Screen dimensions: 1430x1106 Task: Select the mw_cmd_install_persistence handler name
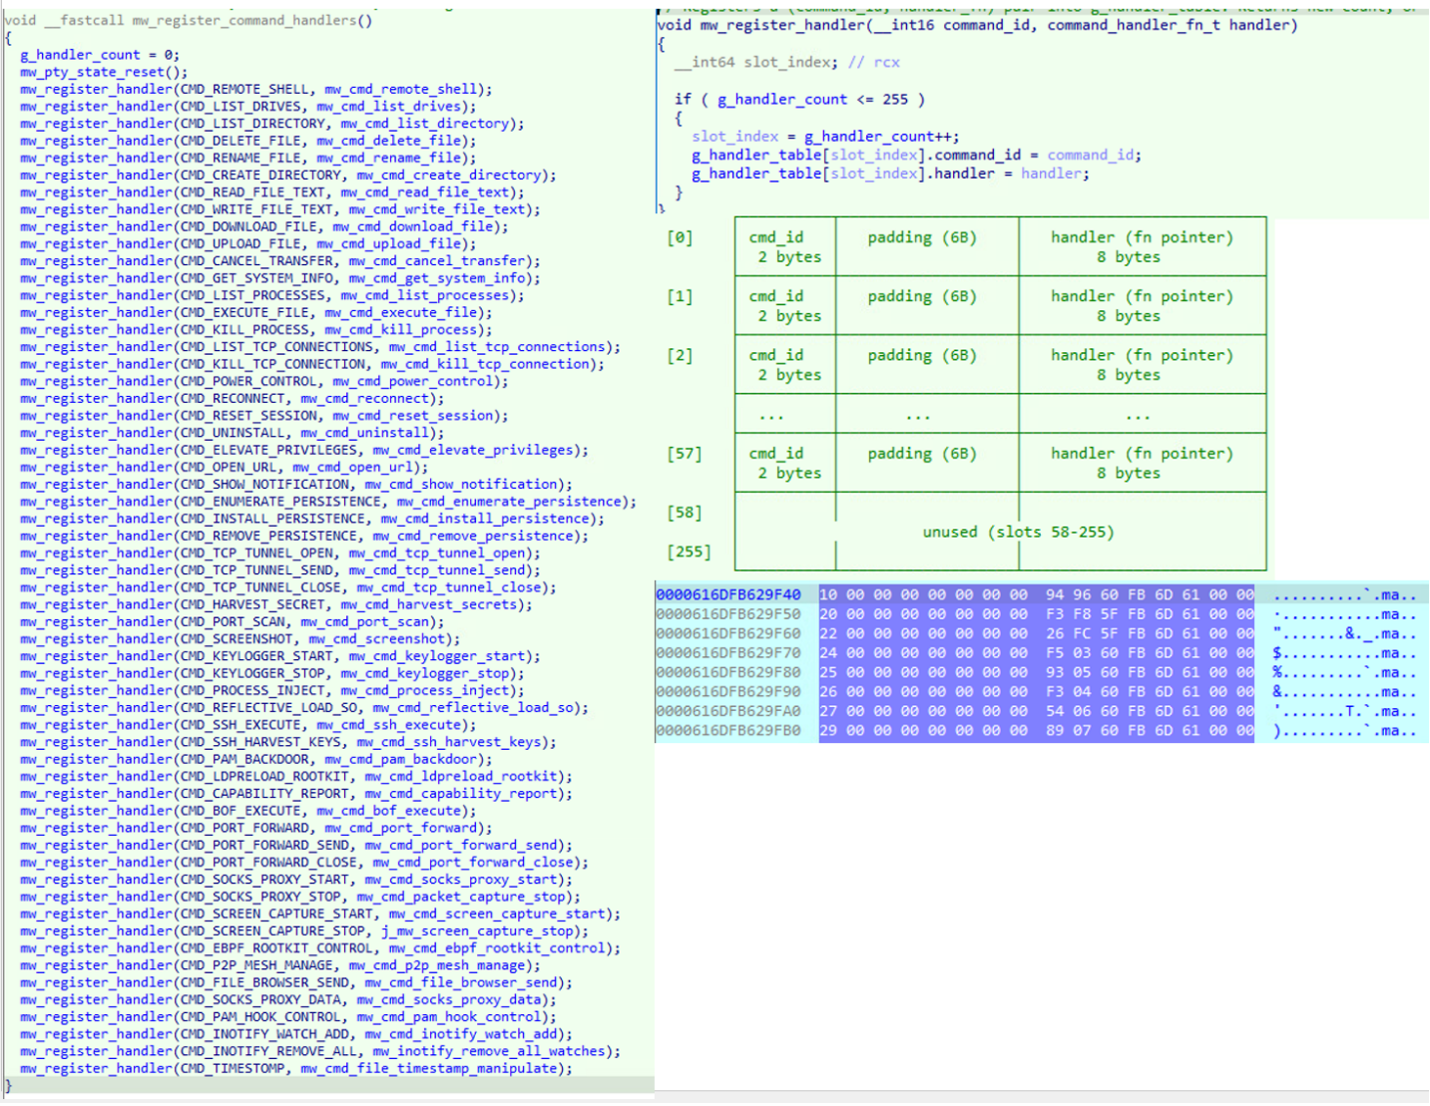[484, 518]
